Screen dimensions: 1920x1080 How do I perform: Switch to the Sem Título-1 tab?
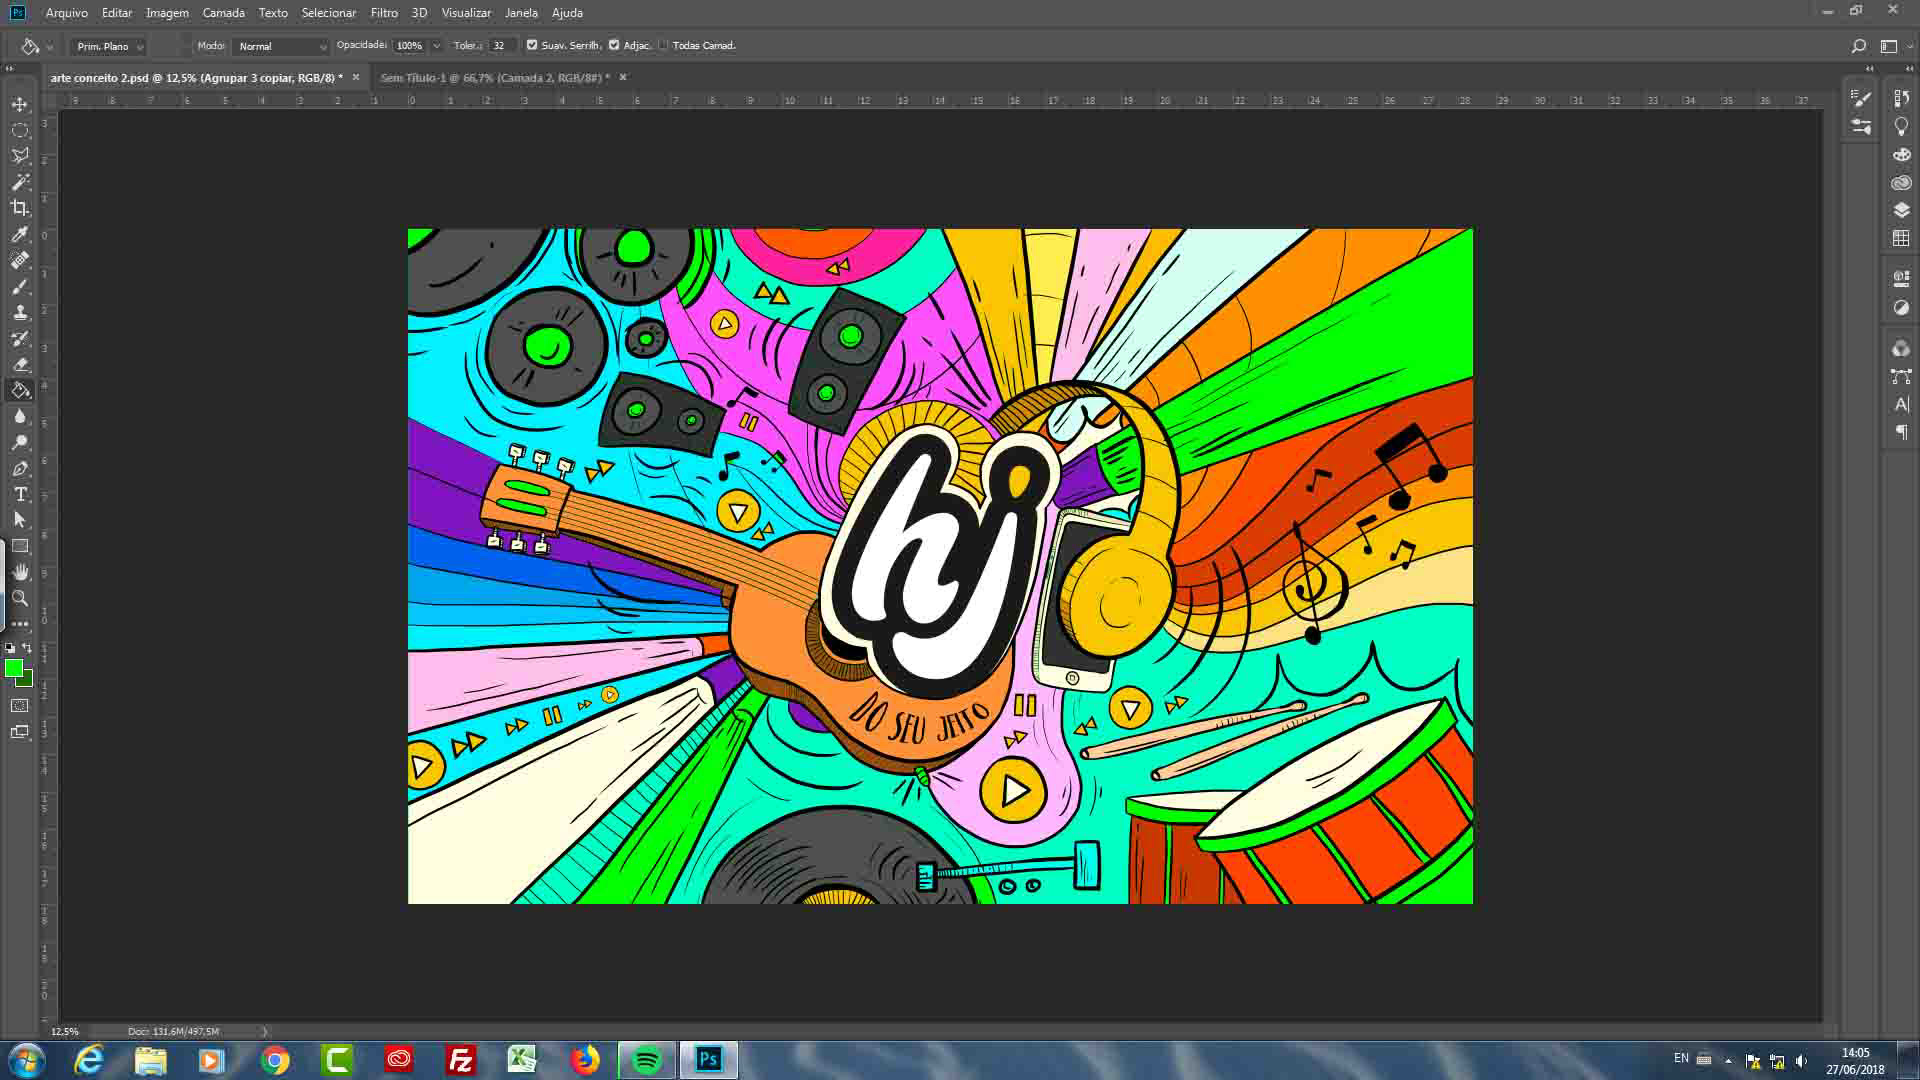[494, 77]
